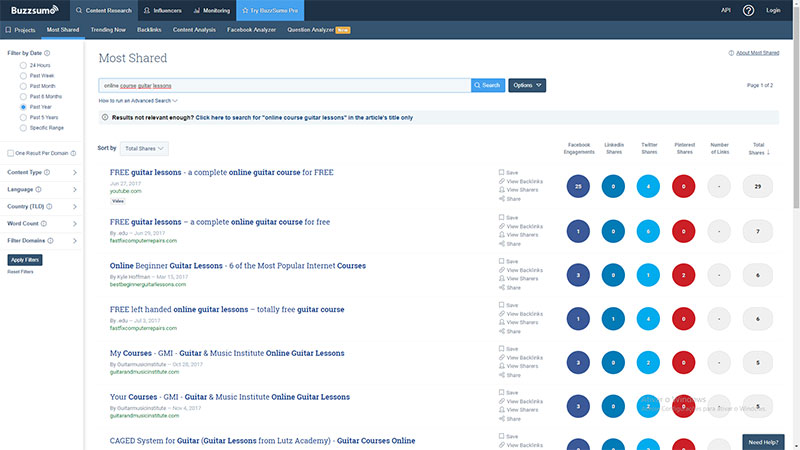Open the help question mark icon
This screenshot has height=450, width=800.
tap(748, 10)
